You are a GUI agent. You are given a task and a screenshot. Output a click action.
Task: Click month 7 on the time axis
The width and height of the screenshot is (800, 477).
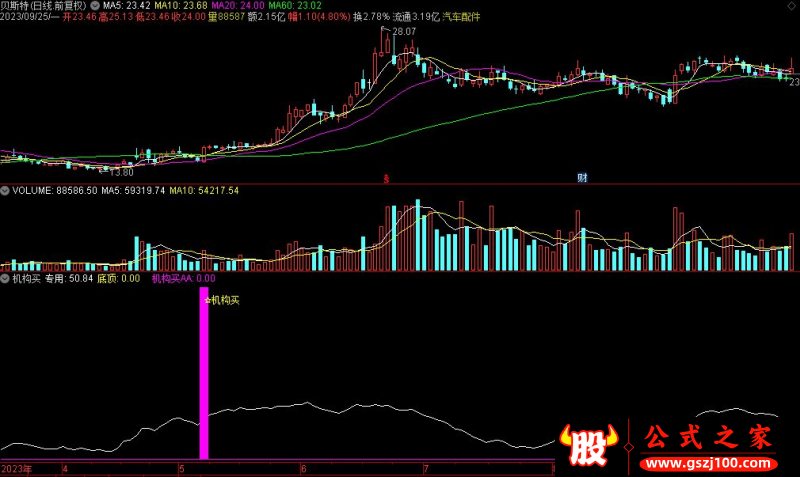pyautogui.click(x=426, y=468)
